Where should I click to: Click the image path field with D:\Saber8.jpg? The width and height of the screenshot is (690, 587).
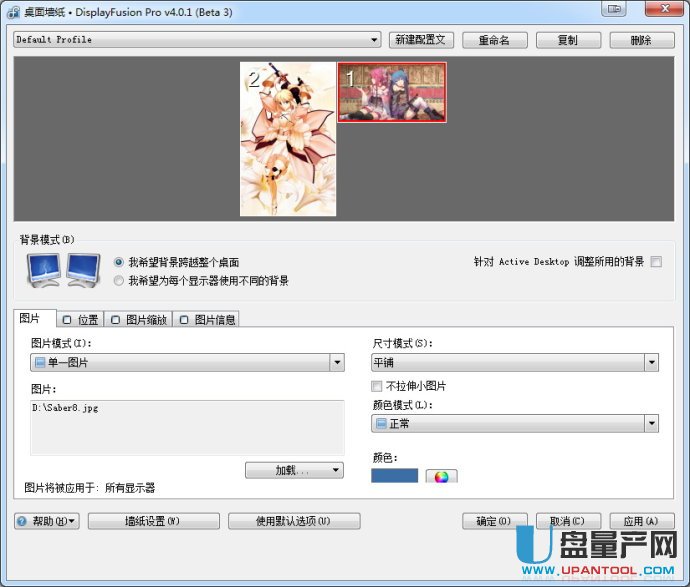(x=187, y=426)
